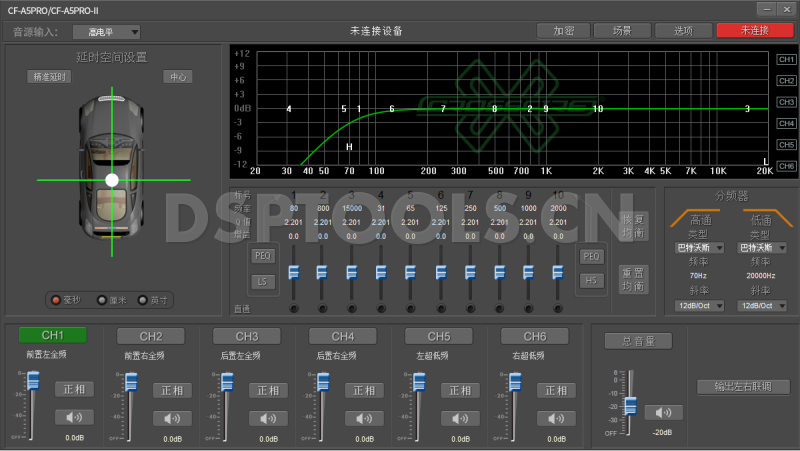Expand the high-pass filter type dropdown
Screen dimensions: 800x451
[699, 247]
